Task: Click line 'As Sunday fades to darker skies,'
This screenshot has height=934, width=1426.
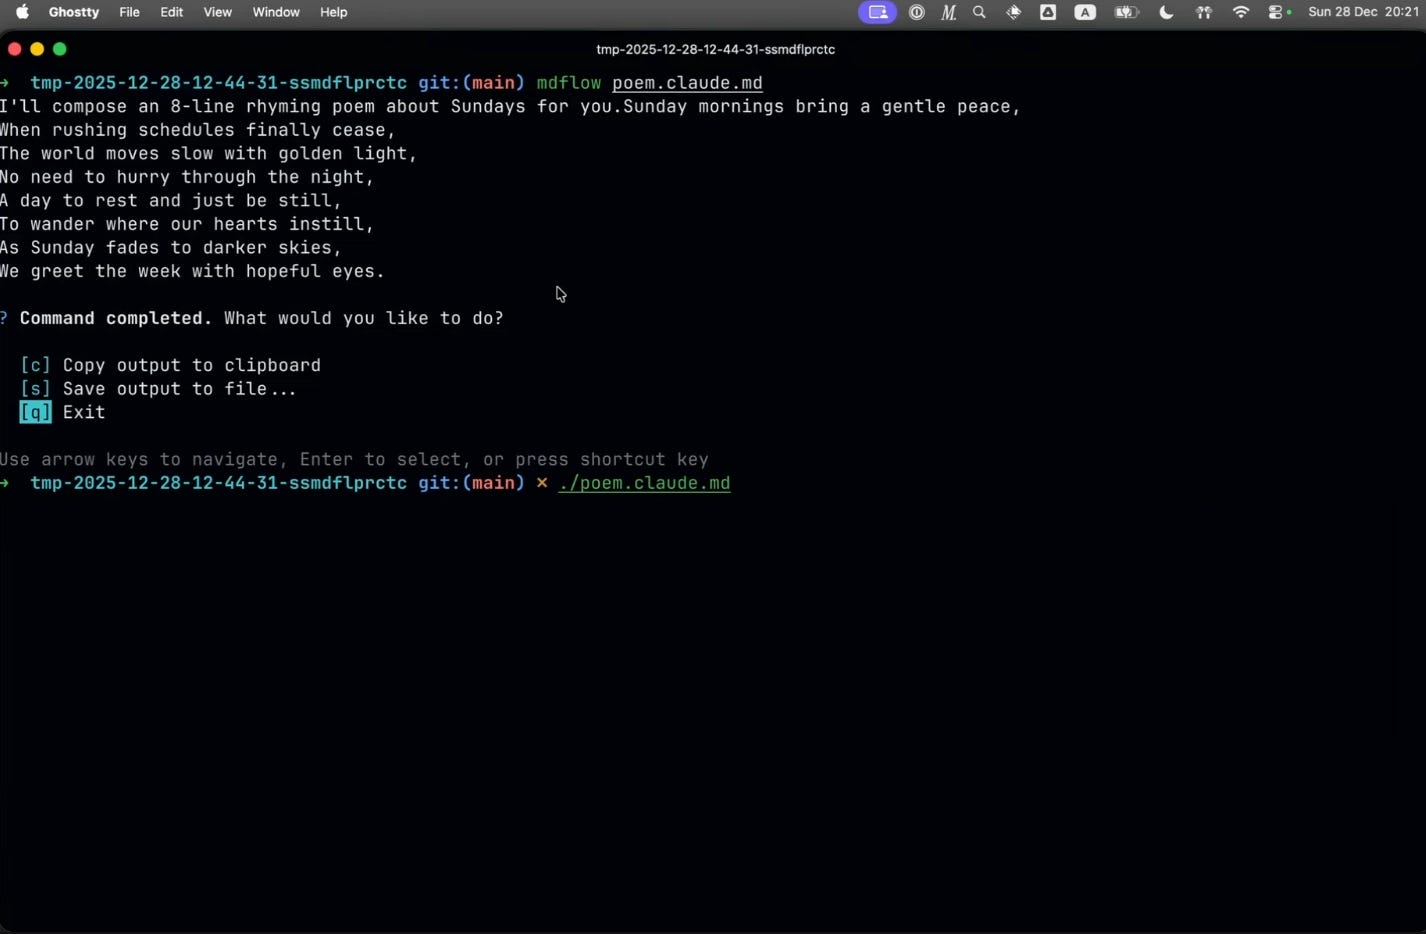Action: 171,248
